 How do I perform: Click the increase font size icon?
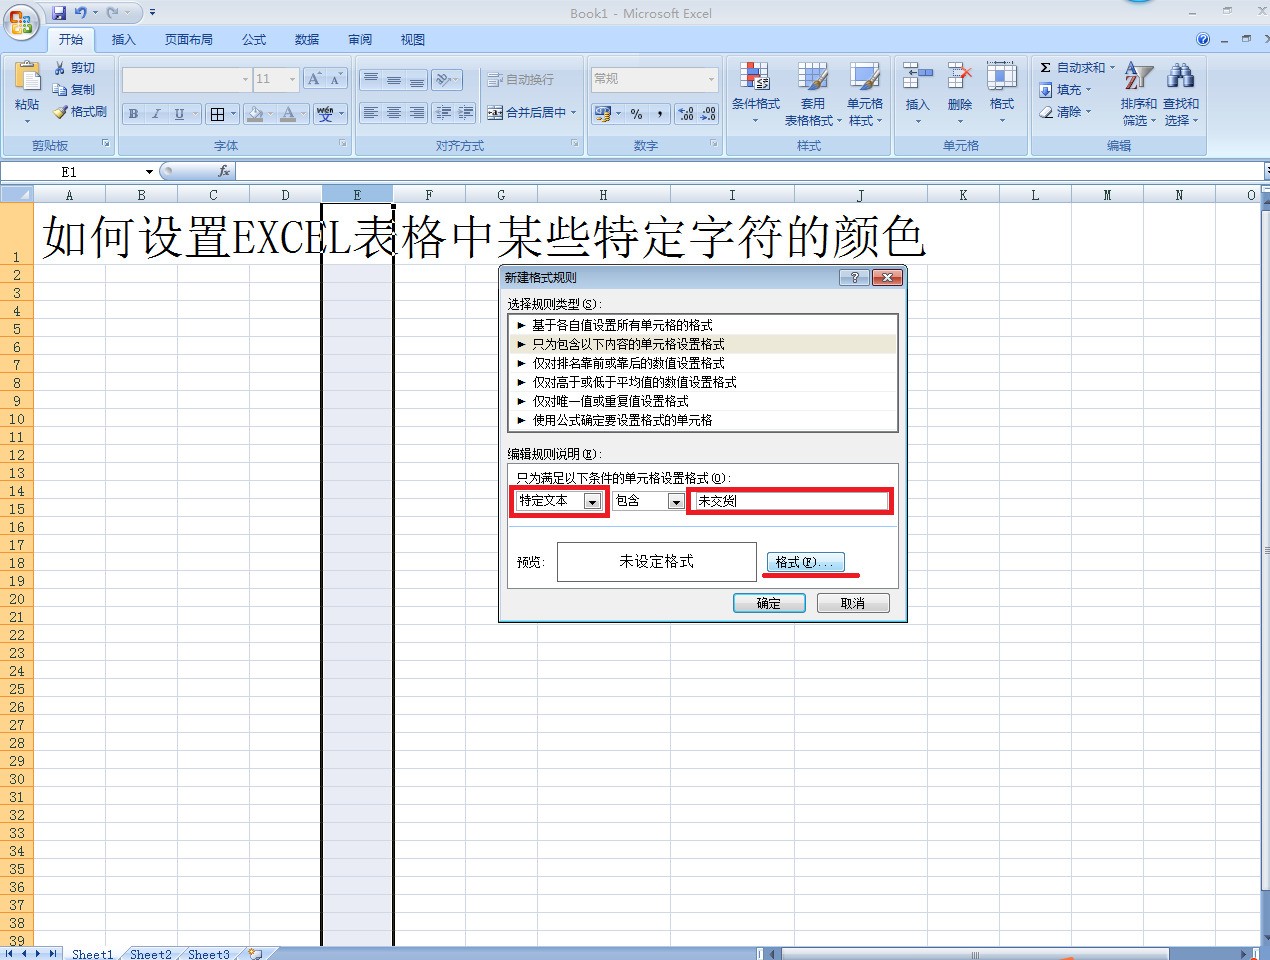[x=314, y=79]
